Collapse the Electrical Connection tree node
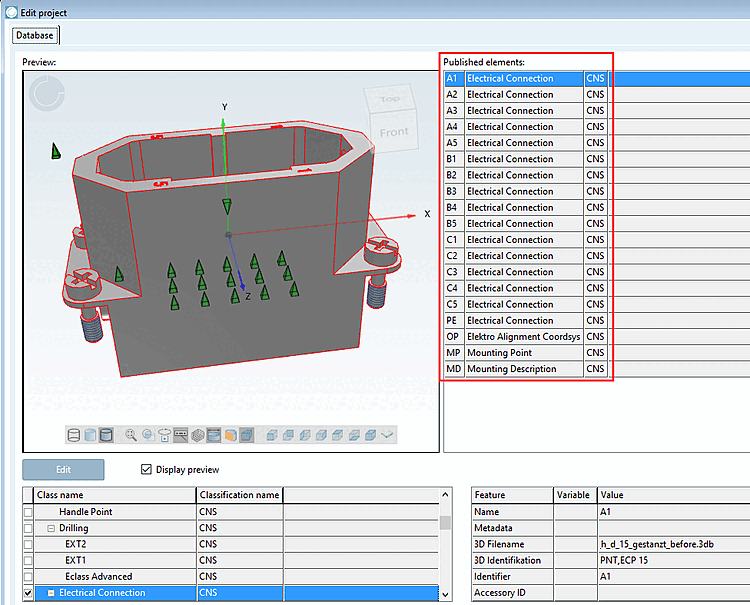 (x=51, y=593)
